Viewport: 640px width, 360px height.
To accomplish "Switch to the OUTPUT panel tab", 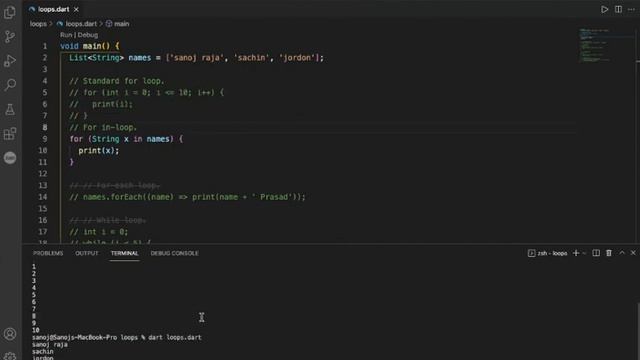I will (87, 253).
